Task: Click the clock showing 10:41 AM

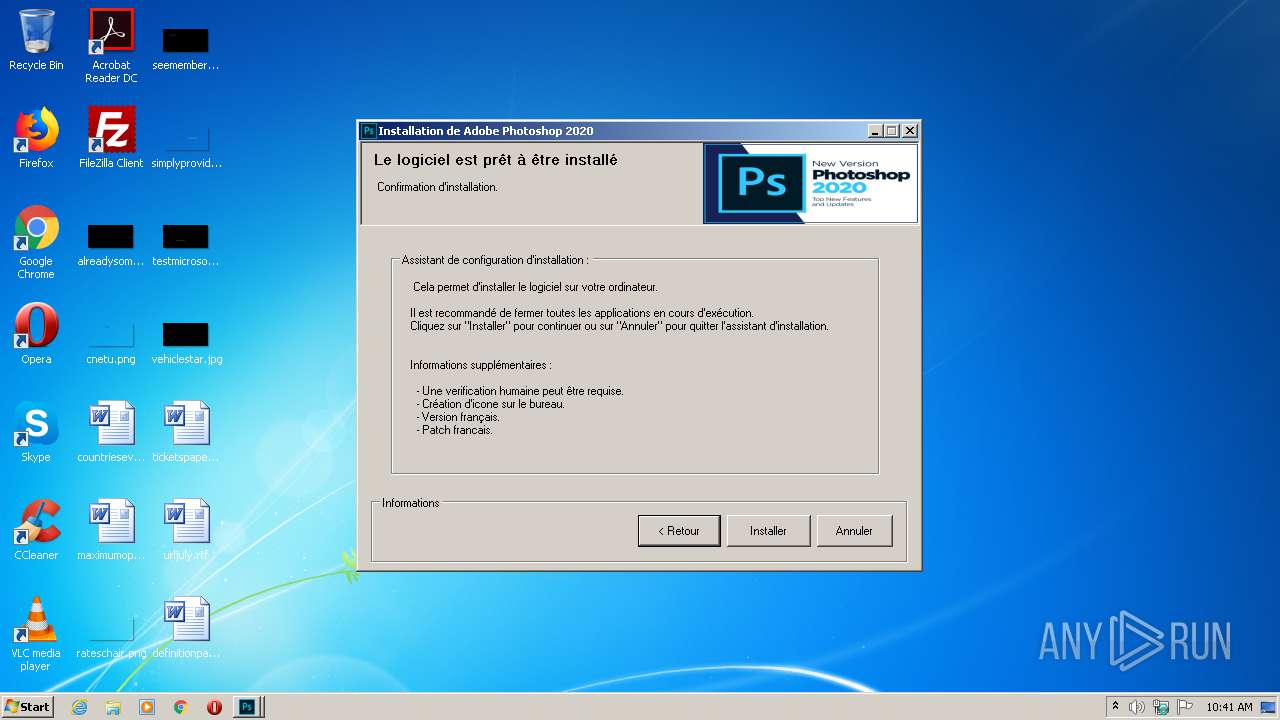Action: coord(1229,707)
